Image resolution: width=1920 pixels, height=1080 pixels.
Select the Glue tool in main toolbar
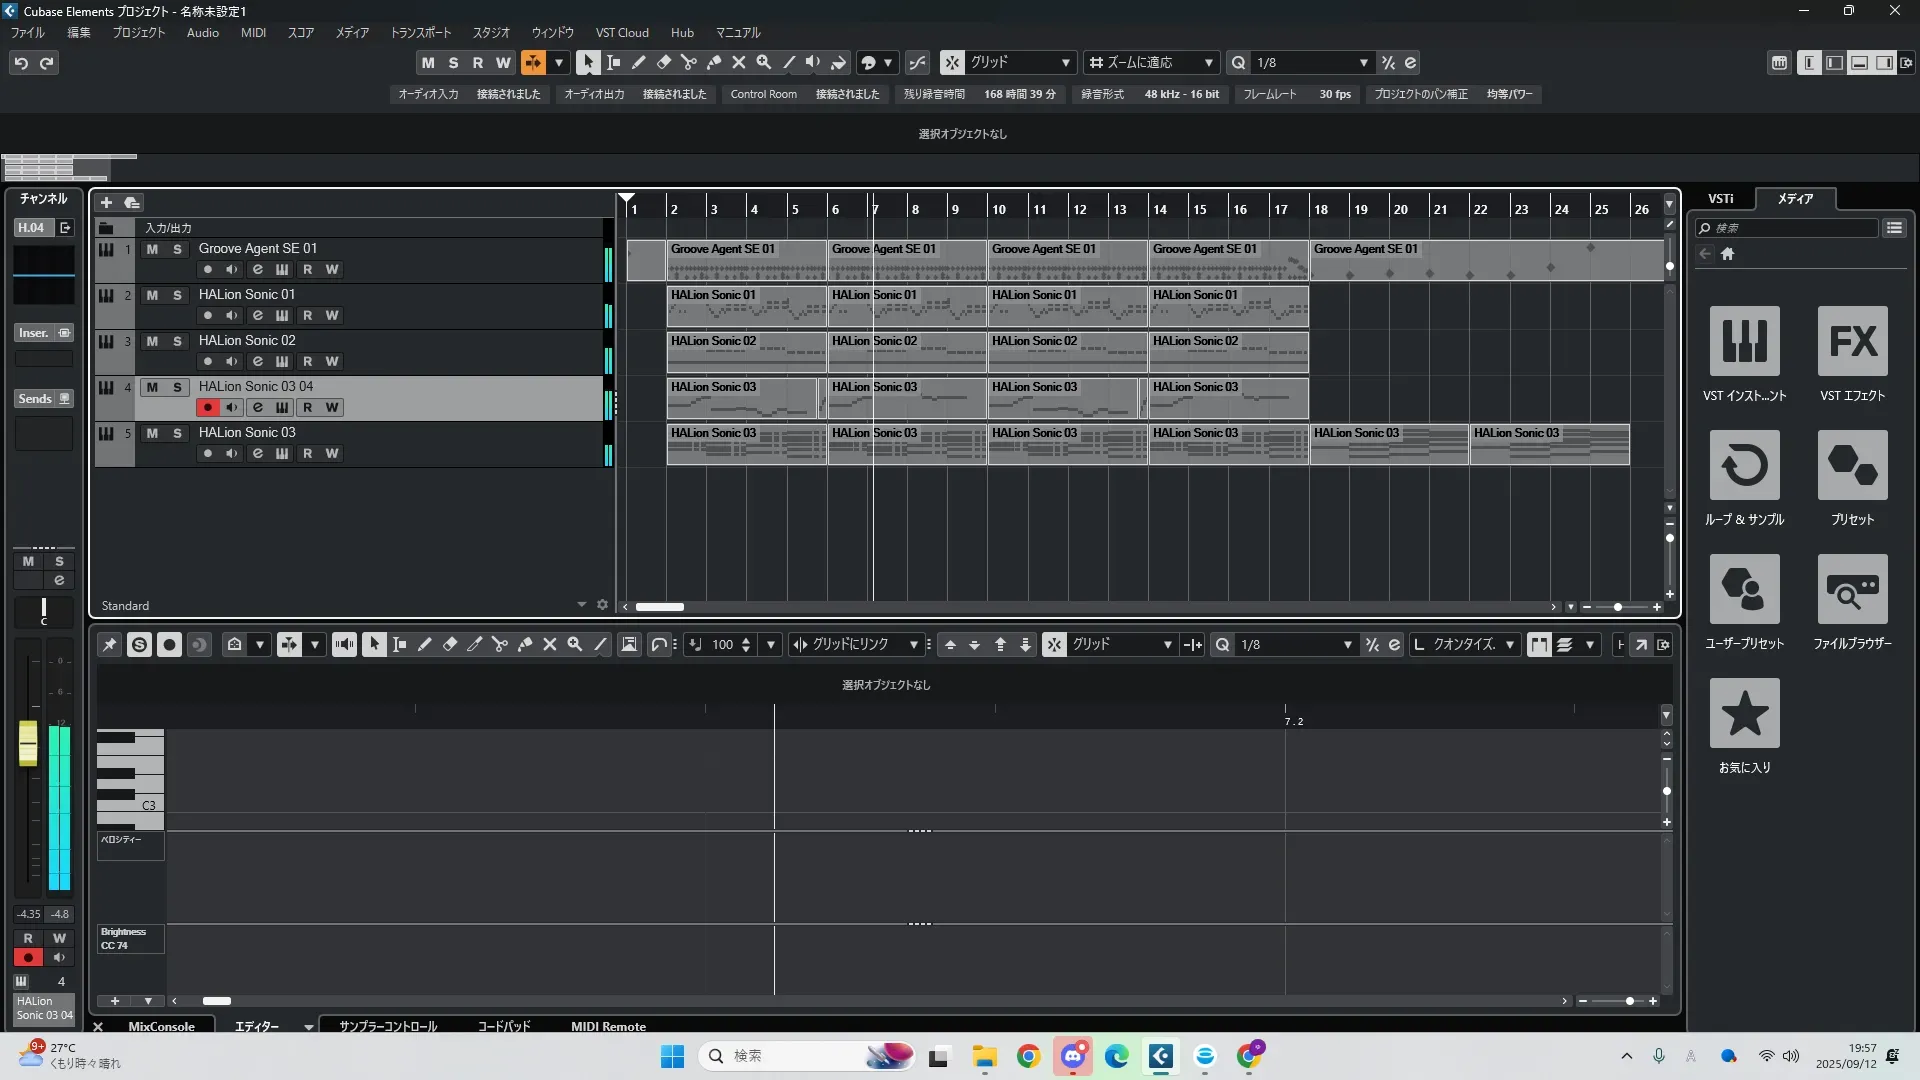(x=714, y=62)
